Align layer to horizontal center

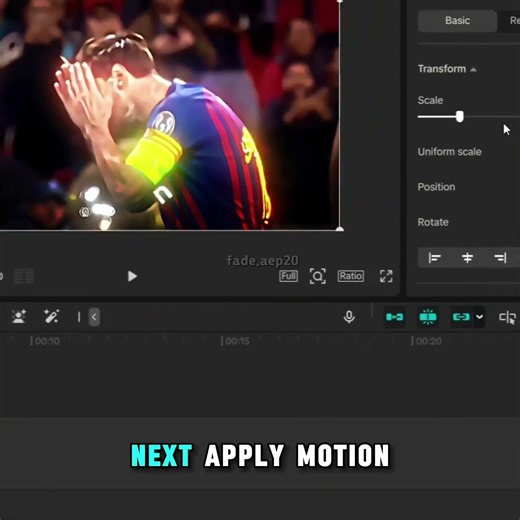467,258
